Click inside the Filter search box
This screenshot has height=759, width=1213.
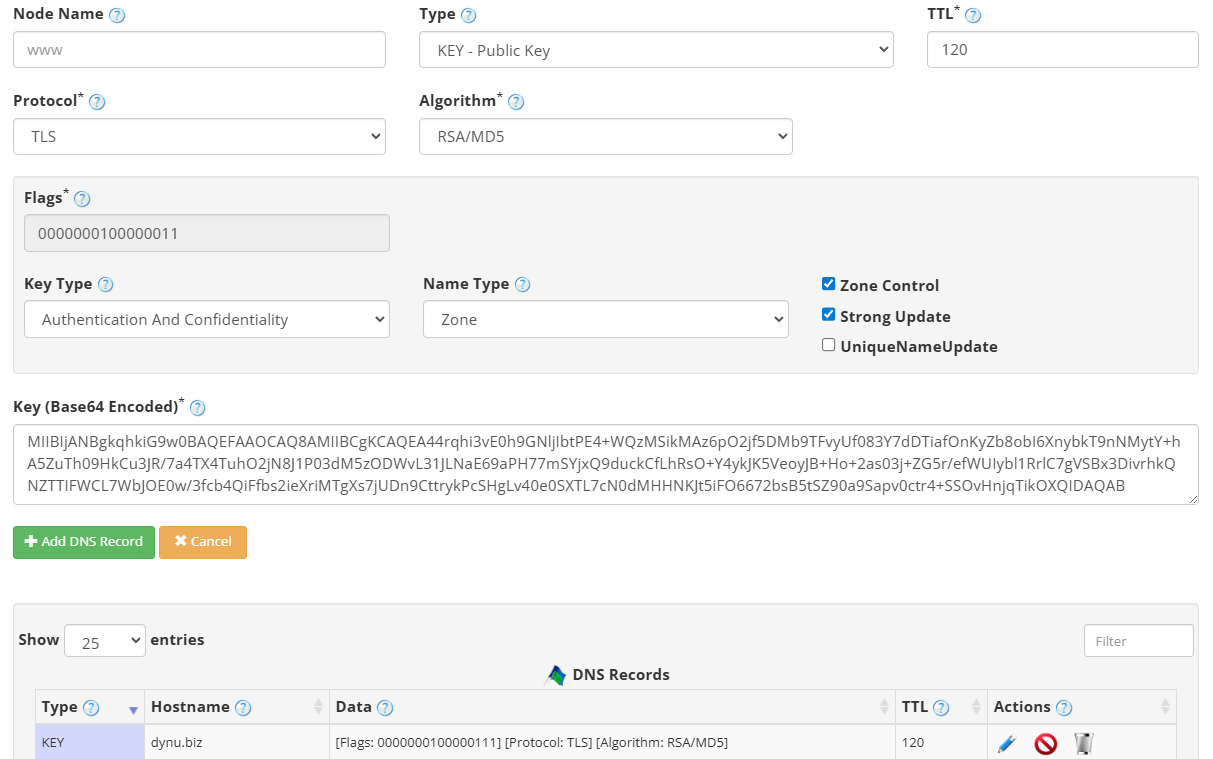[x=1138, y=640]
